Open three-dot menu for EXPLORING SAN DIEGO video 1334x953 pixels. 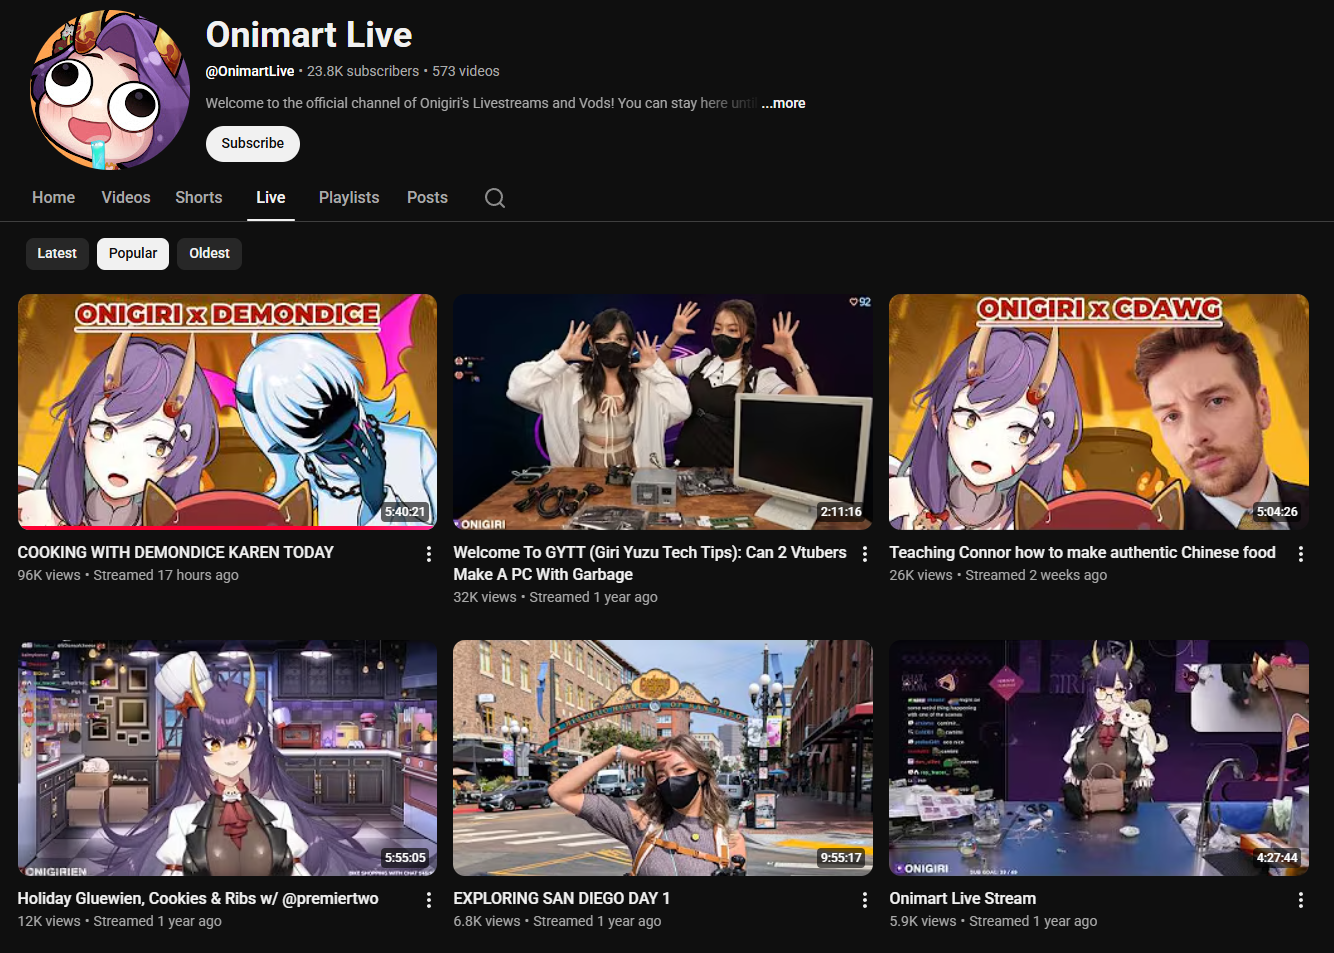point(865,900)
